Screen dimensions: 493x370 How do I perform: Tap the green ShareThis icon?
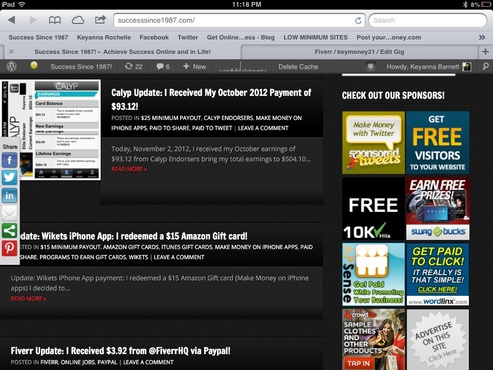click(9, 231)
